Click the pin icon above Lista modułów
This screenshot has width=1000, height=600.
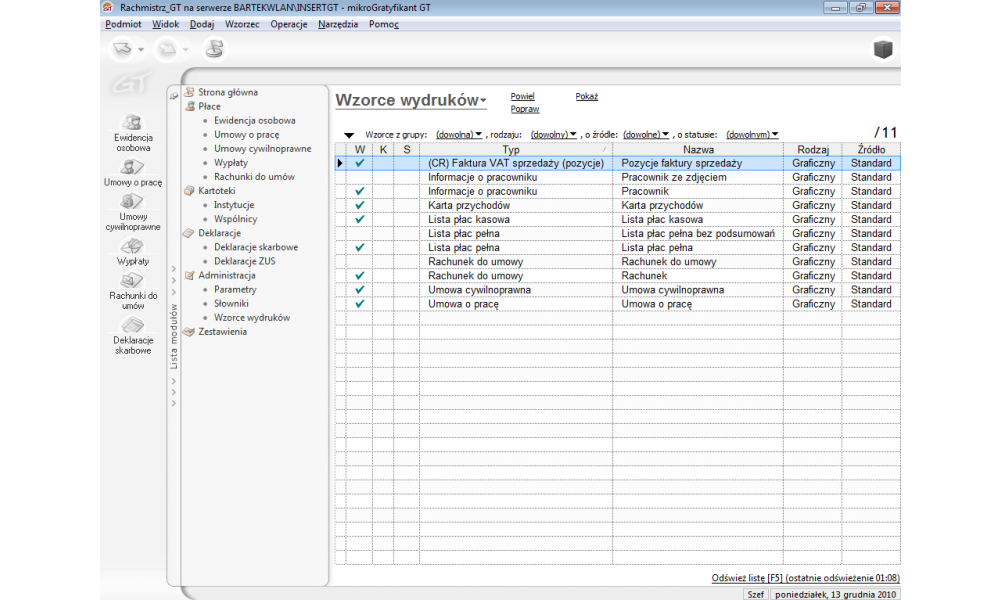173,96
